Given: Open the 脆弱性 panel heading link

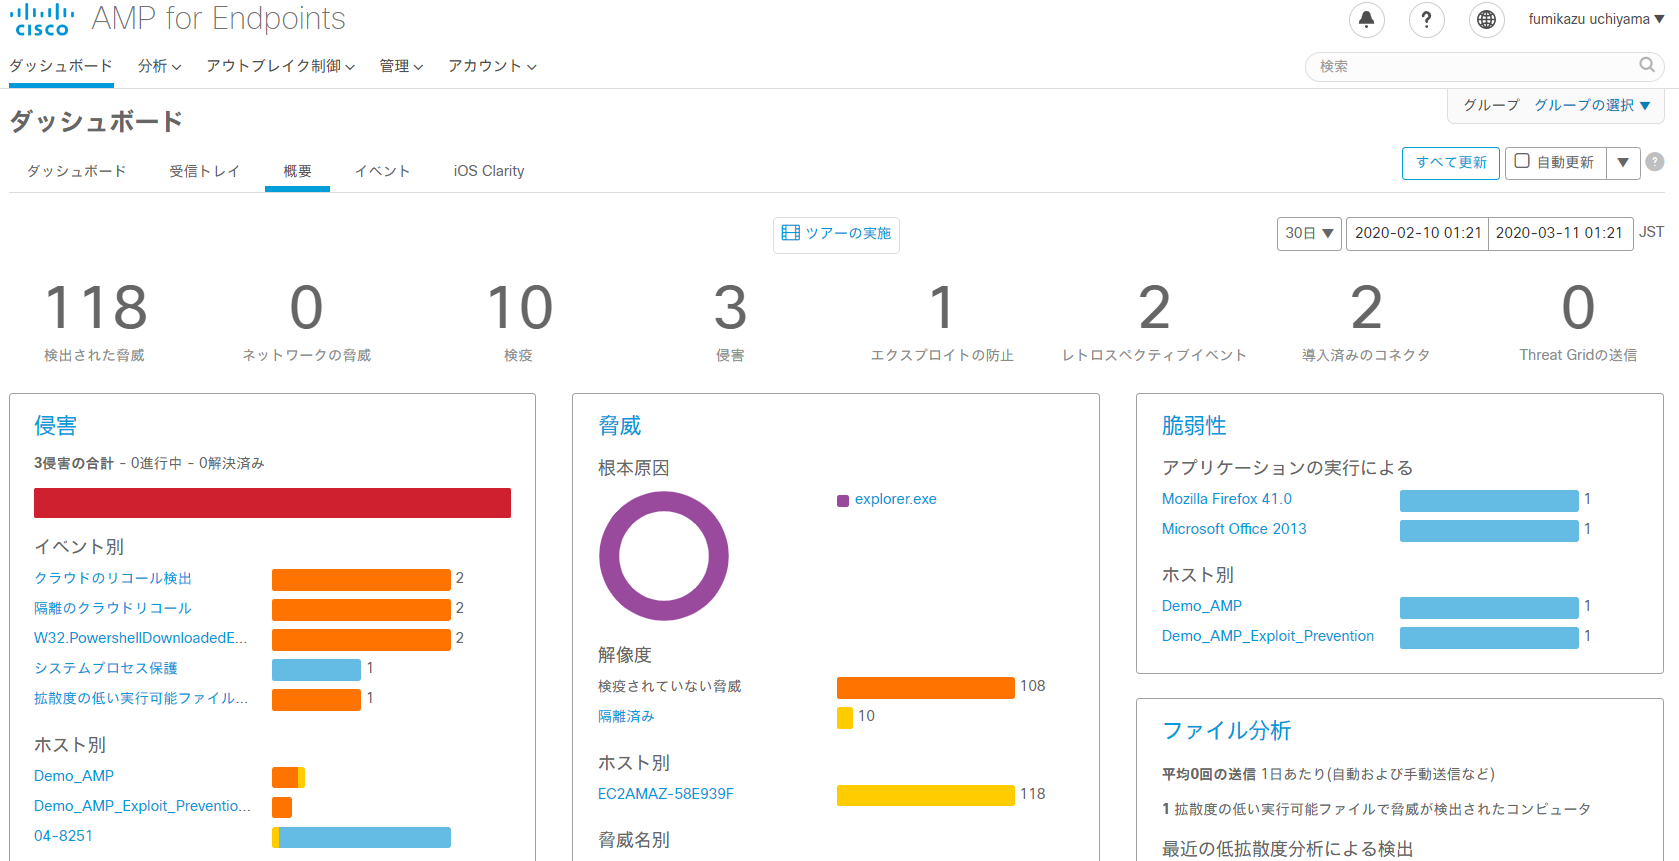Looking at the screenshot, I should [x=1194, y=426].
